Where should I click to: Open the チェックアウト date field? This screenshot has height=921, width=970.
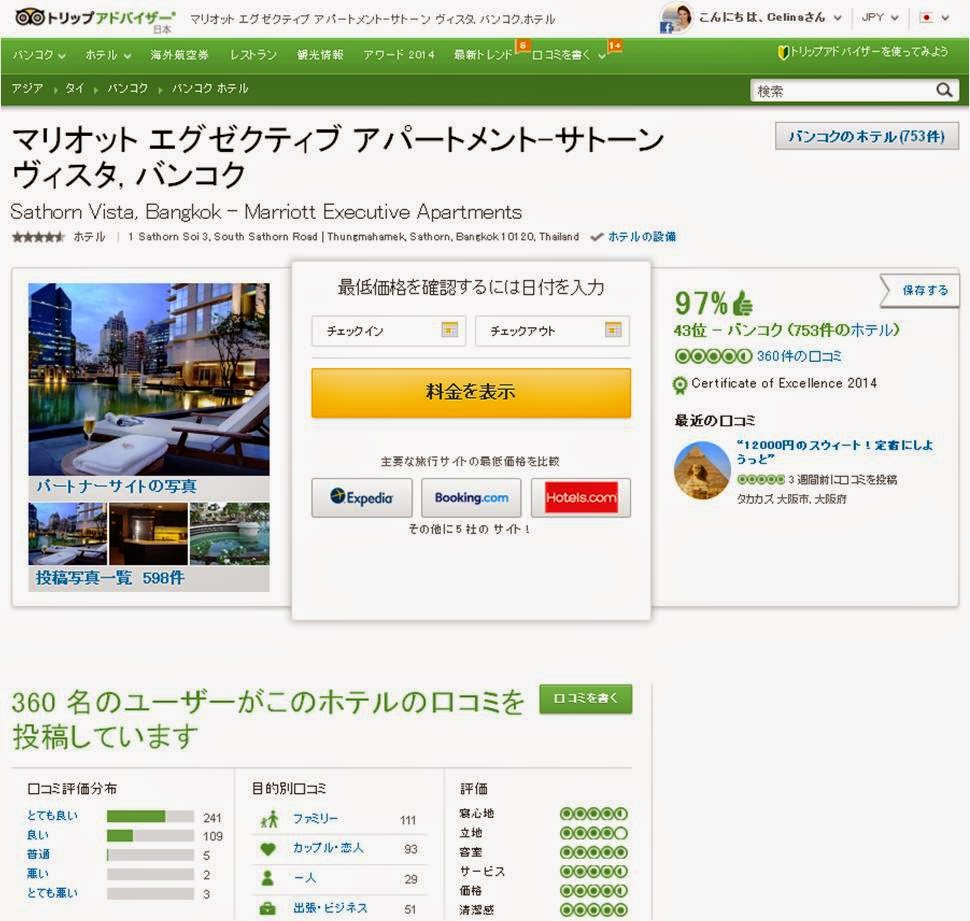(552, 330)
